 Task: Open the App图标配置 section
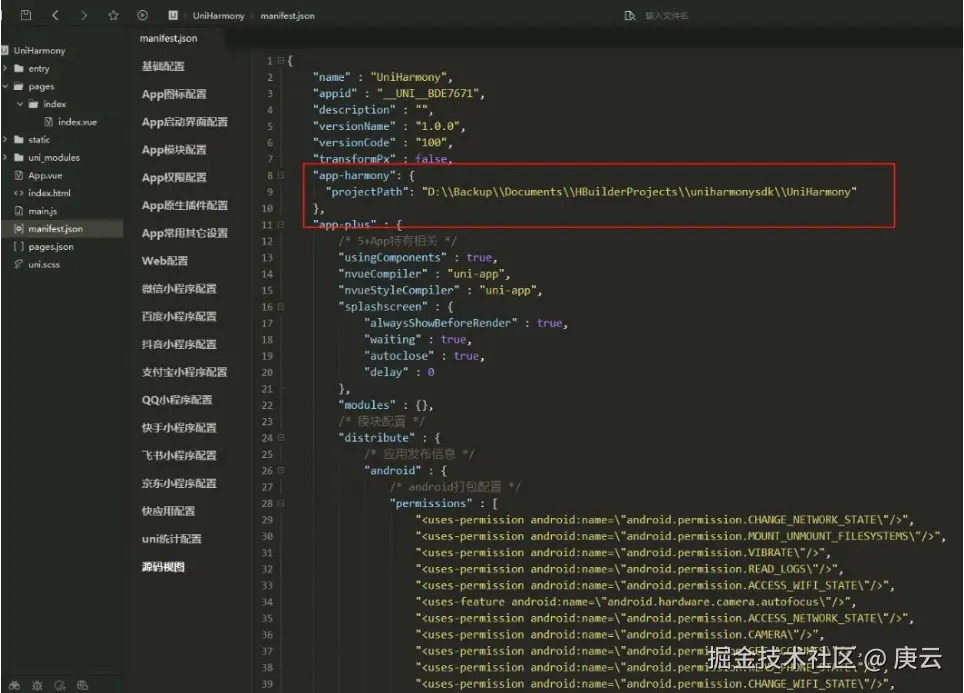tap(174, 94)
